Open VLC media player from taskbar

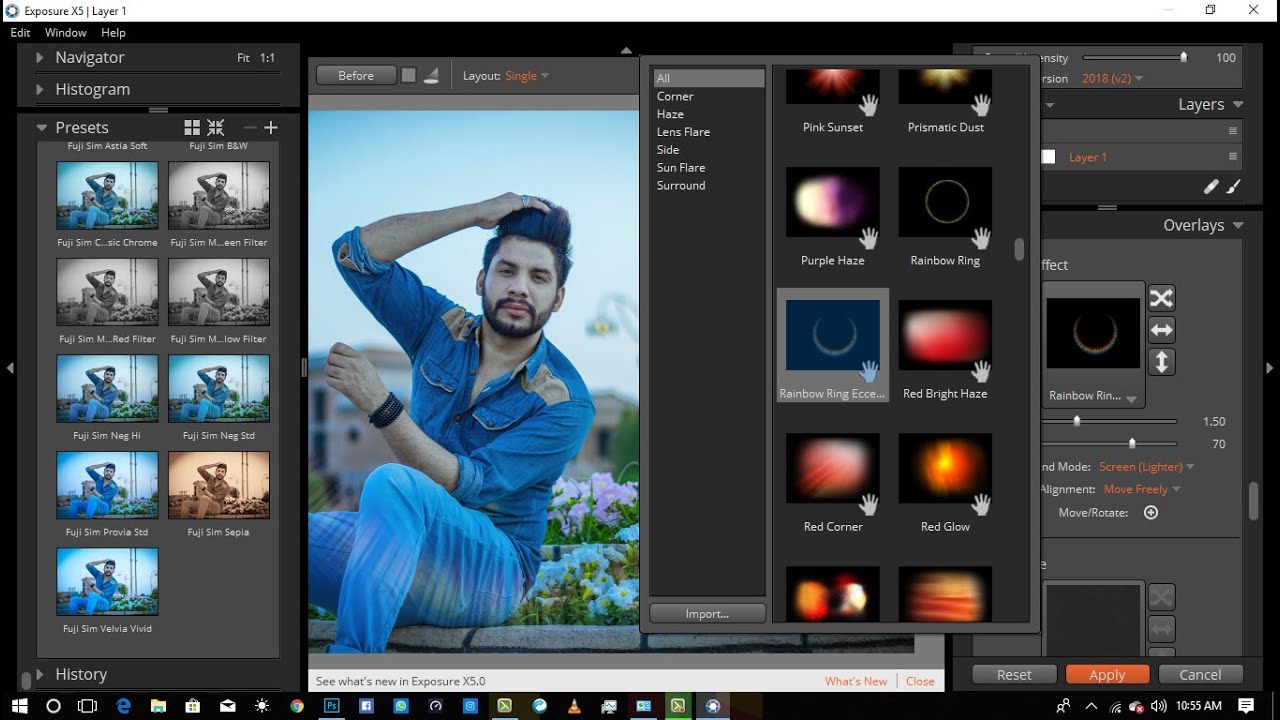click(574, 705)
